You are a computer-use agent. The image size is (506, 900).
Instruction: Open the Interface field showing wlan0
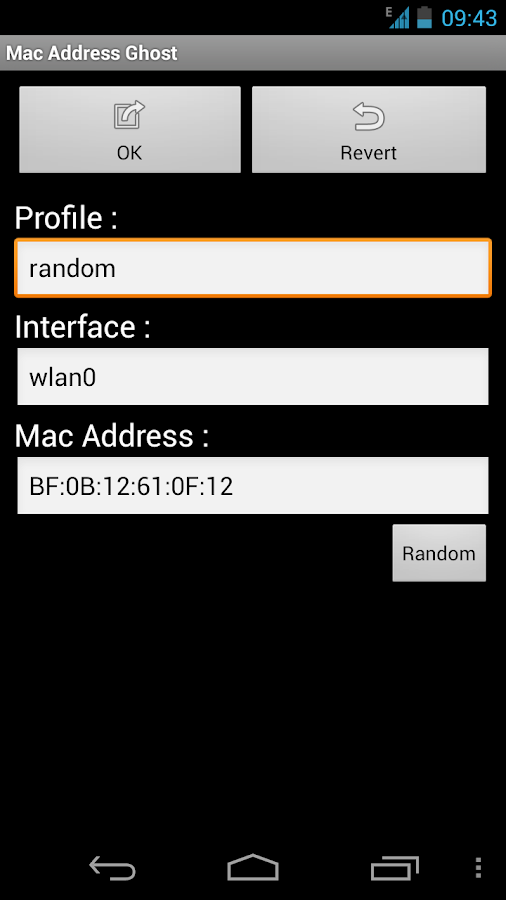pyautogui.click(x=253, y=377)
